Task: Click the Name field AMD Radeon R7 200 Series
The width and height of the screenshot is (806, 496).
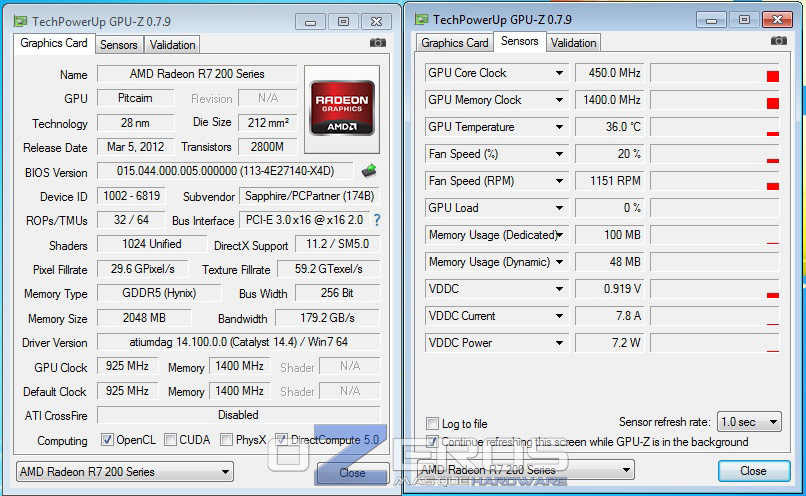Action: [x=197, y=74]
